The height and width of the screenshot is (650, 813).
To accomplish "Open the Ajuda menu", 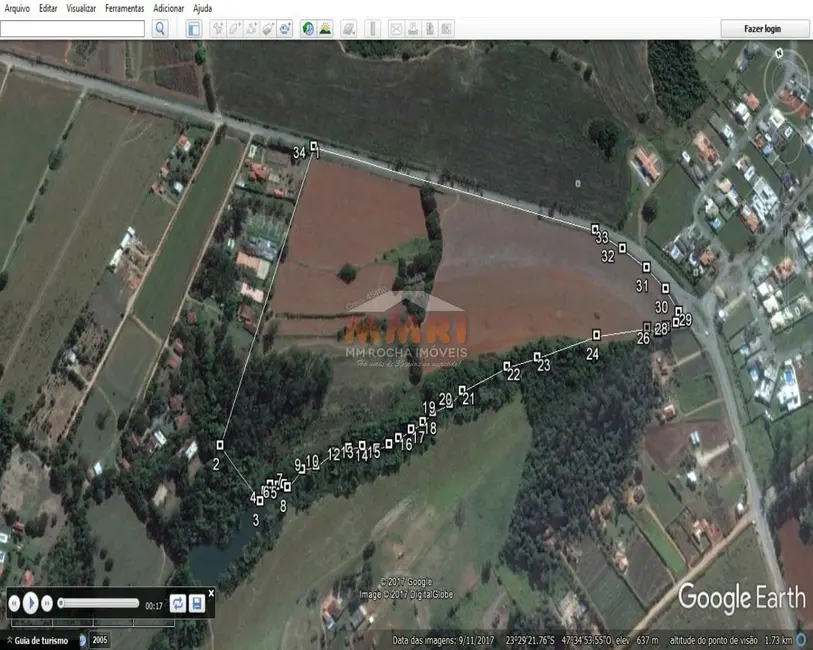I will pyautogui.click(x=200, y=7).
